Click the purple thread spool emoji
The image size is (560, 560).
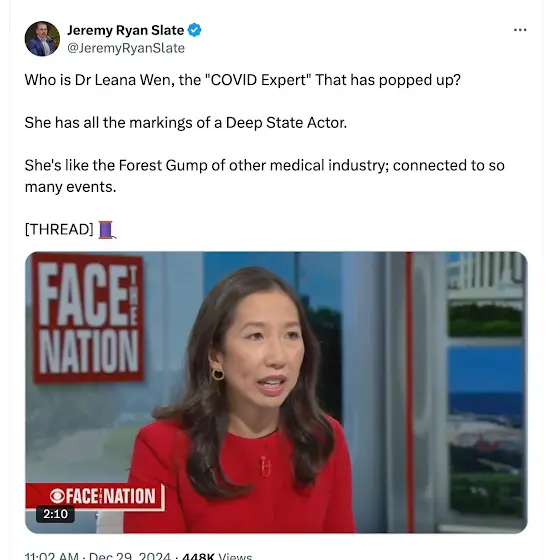click(107, 230)
